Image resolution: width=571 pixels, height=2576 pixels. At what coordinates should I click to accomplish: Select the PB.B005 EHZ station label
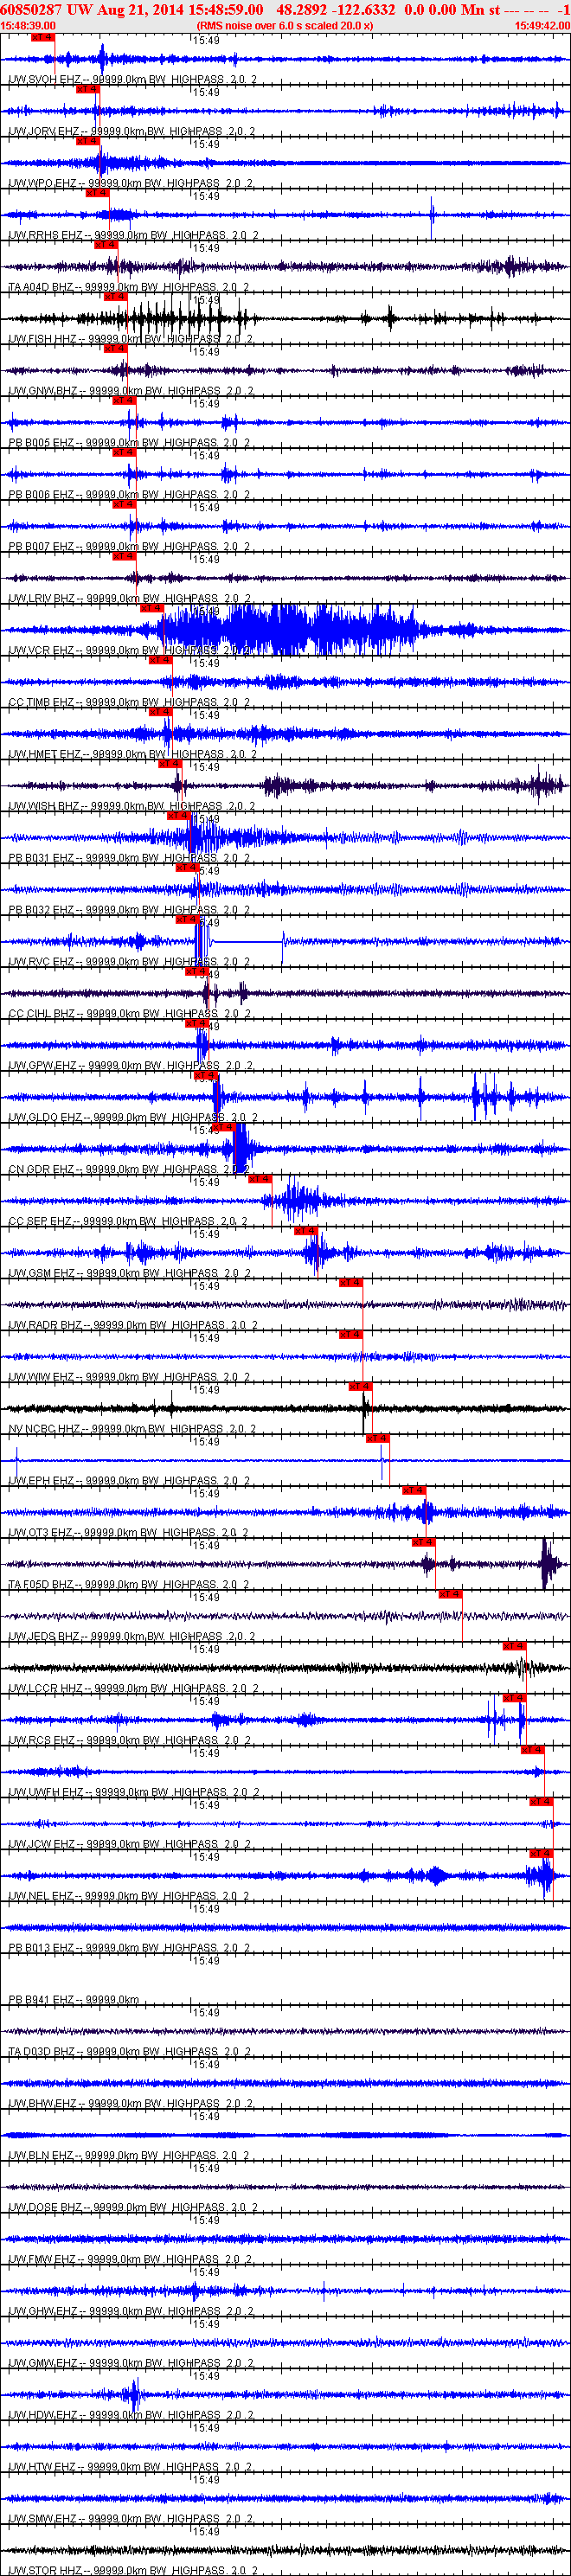[129, 443]
